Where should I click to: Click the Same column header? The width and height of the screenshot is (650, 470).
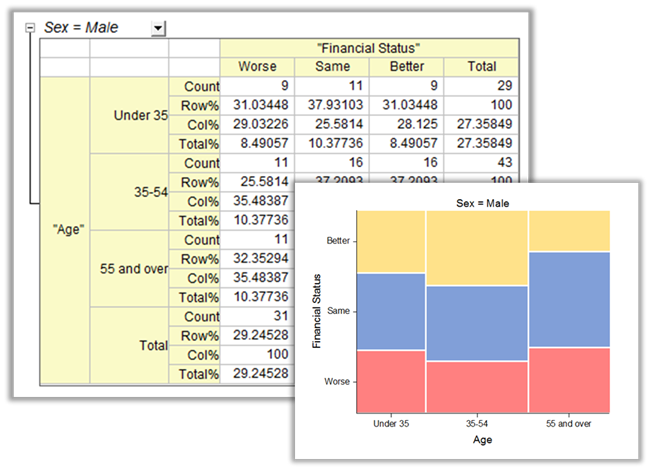pos(331,67)
